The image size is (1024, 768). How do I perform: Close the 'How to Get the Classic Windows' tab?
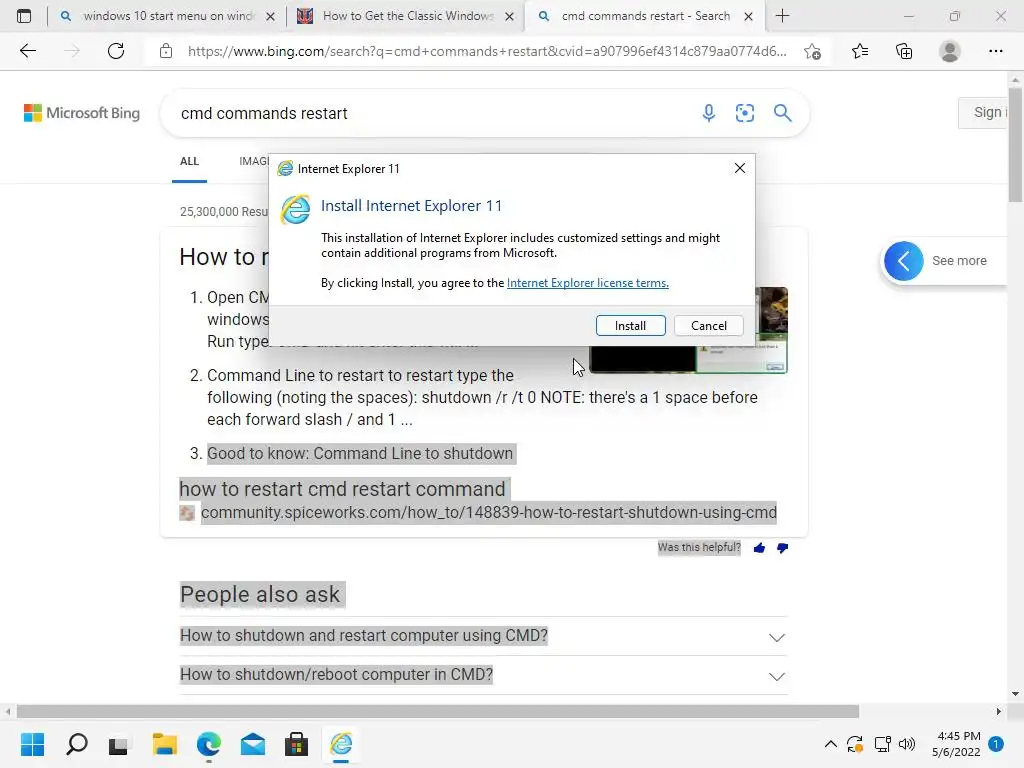coord(509,16)
